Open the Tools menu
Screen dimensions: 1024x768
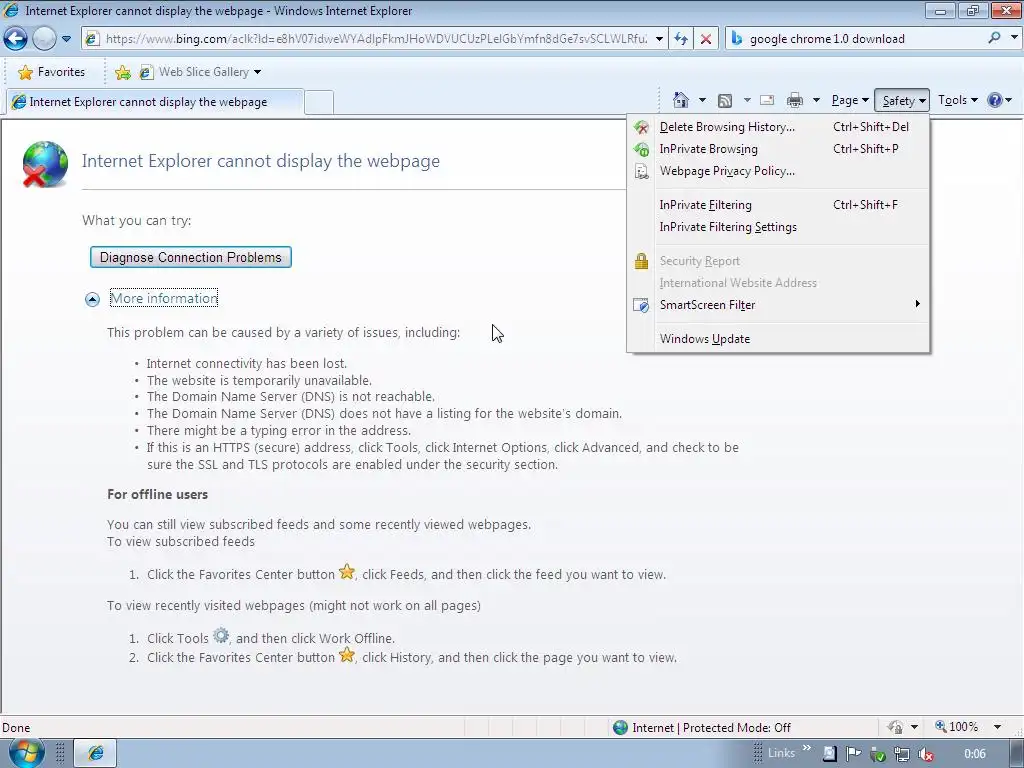point(957,100)
